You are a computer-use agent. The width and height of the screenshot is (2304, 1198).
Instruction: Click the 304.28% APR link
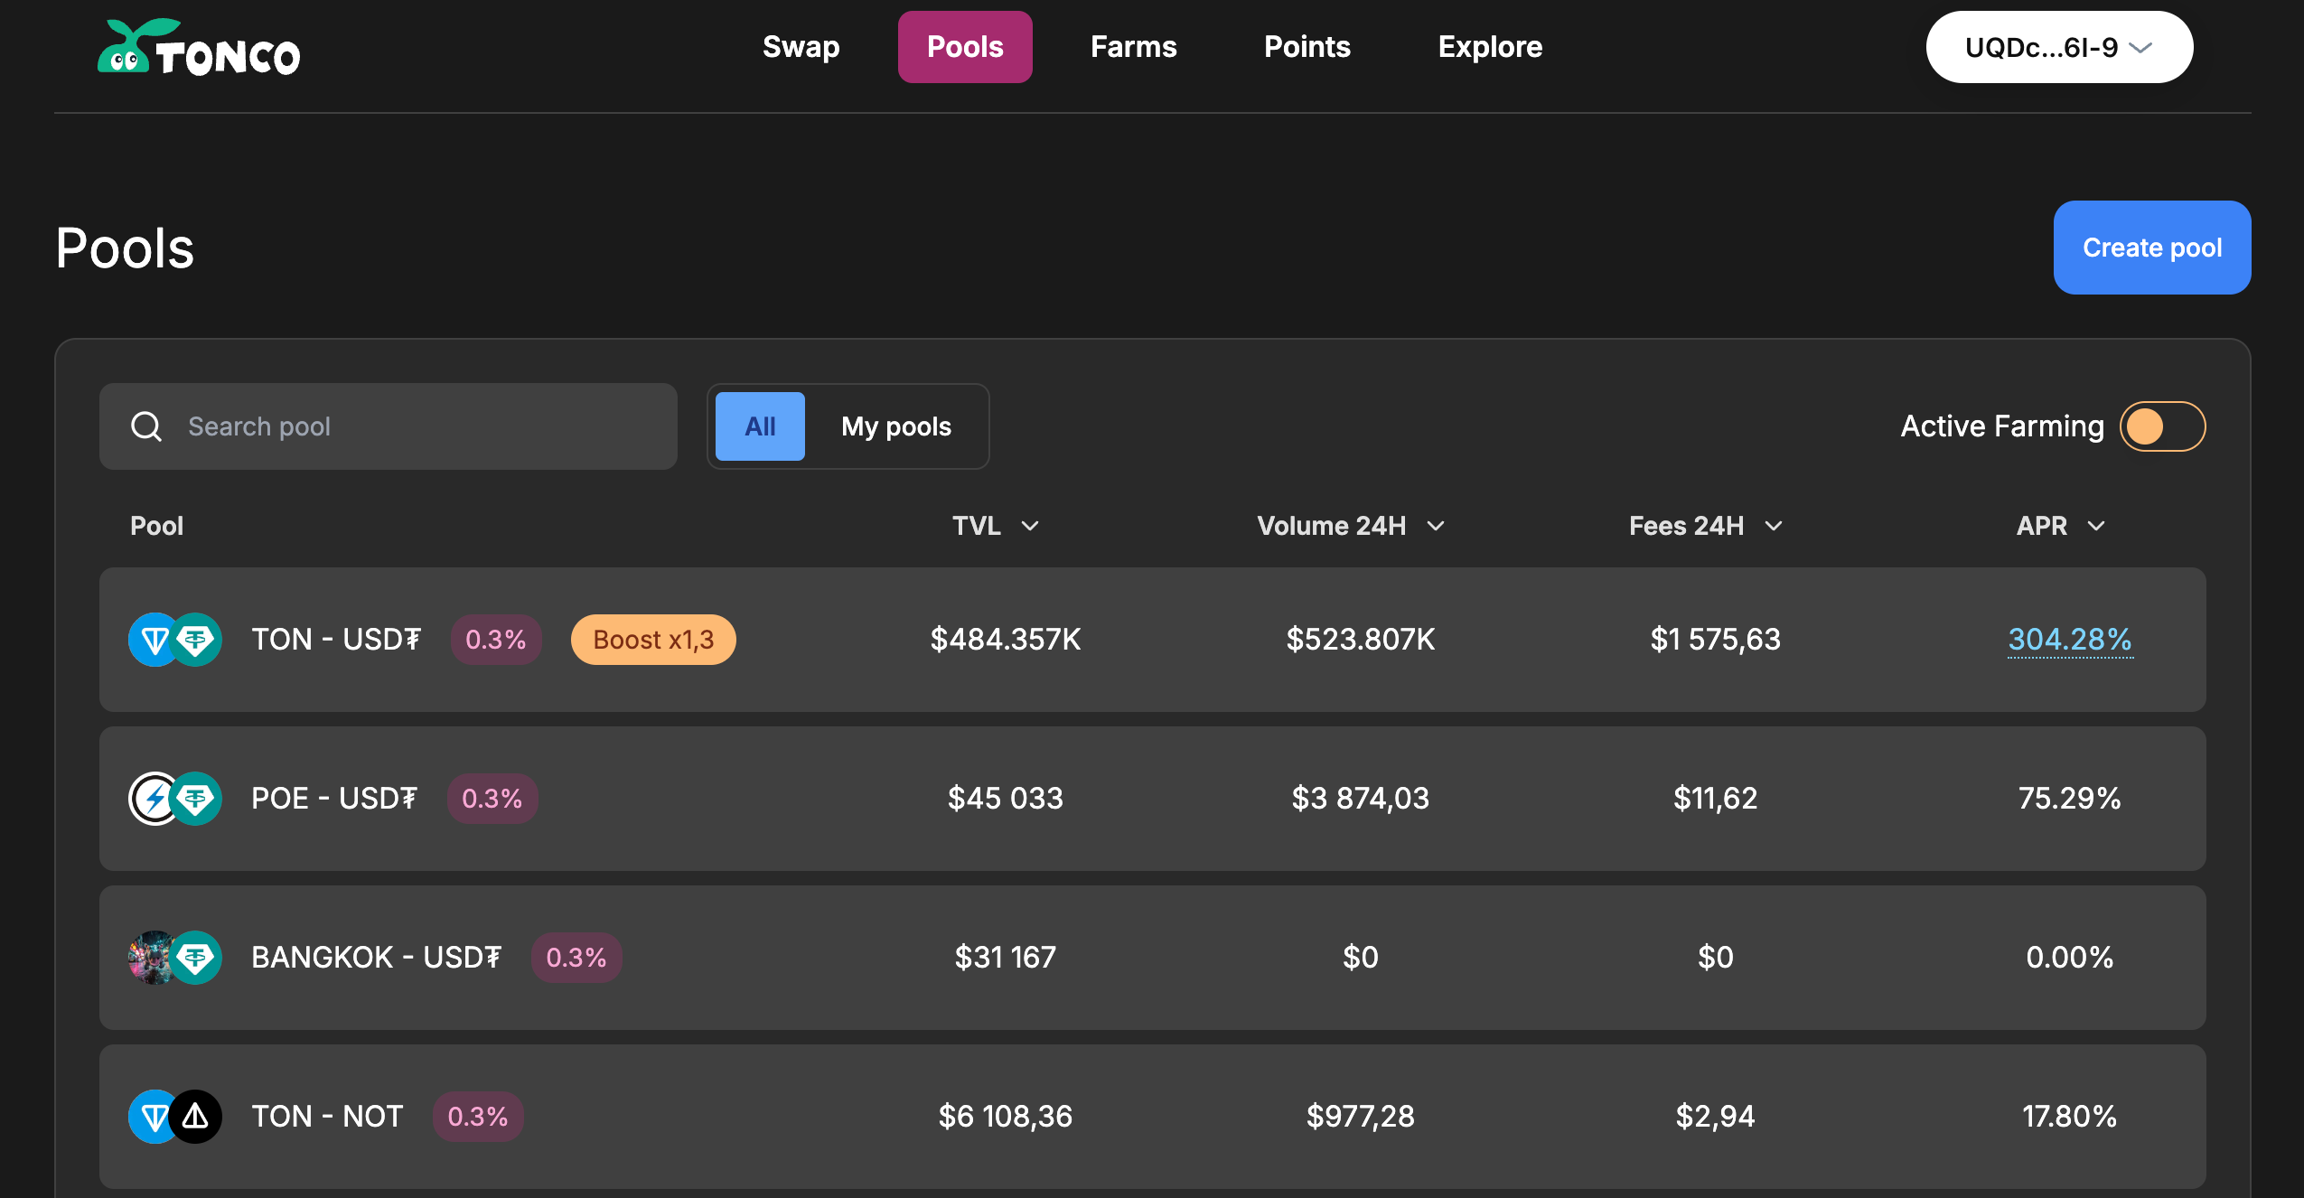2069,639
